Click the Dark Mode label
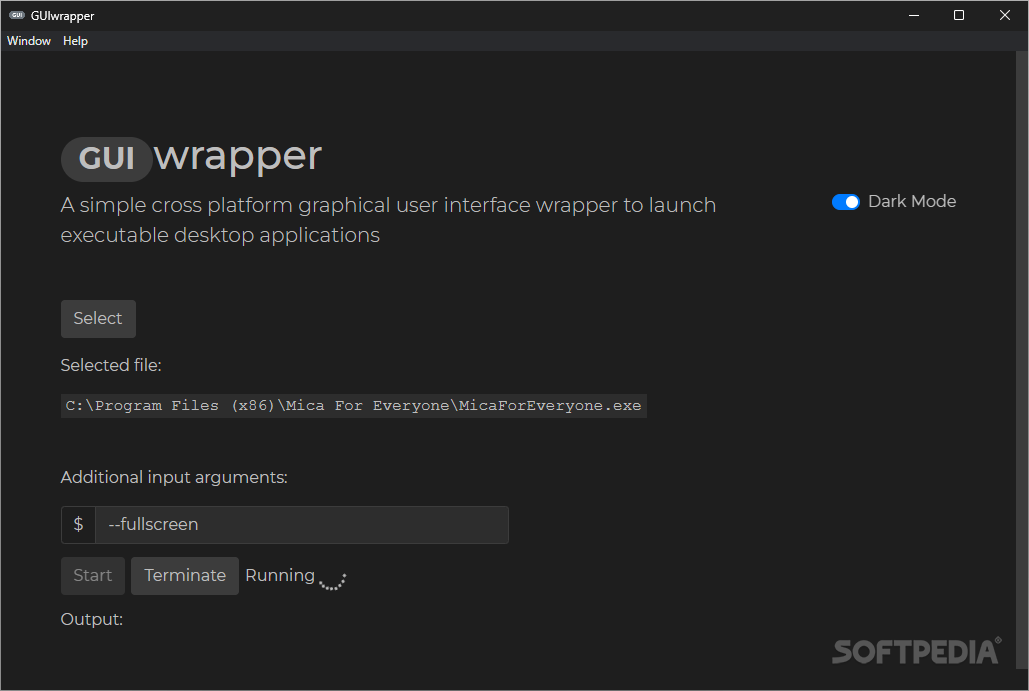 click(x=912, y=201)
